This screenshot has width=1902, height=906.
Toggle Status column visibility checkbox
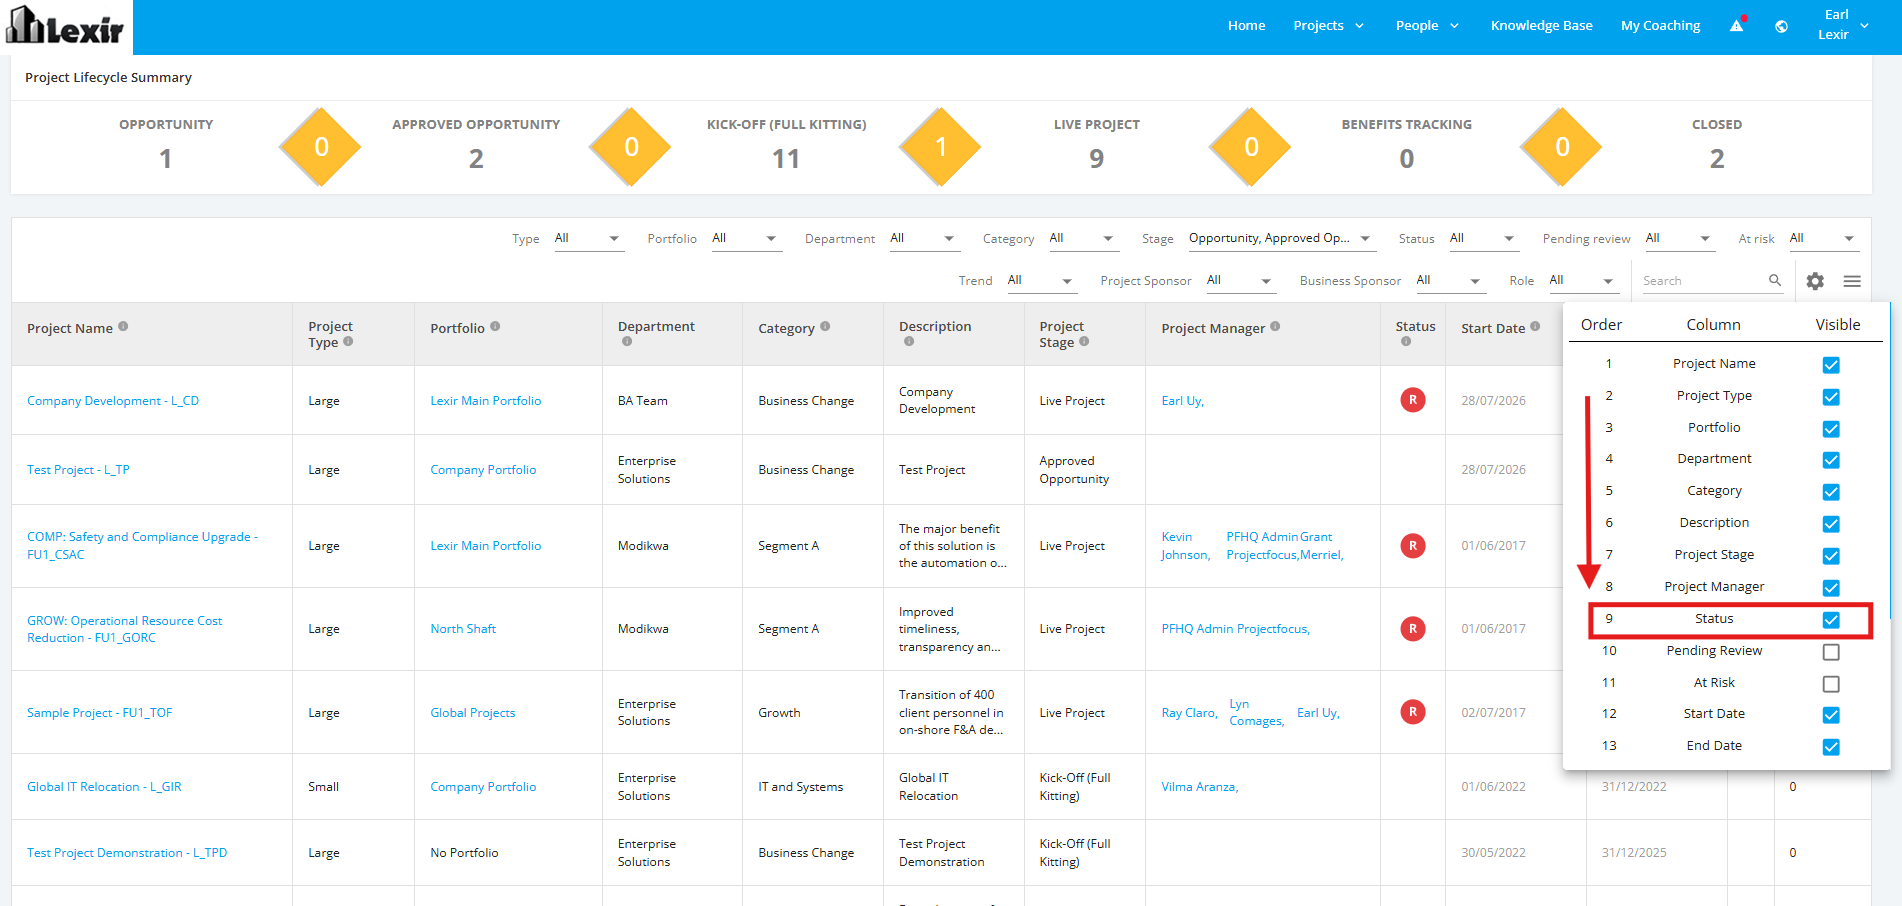1831,620
